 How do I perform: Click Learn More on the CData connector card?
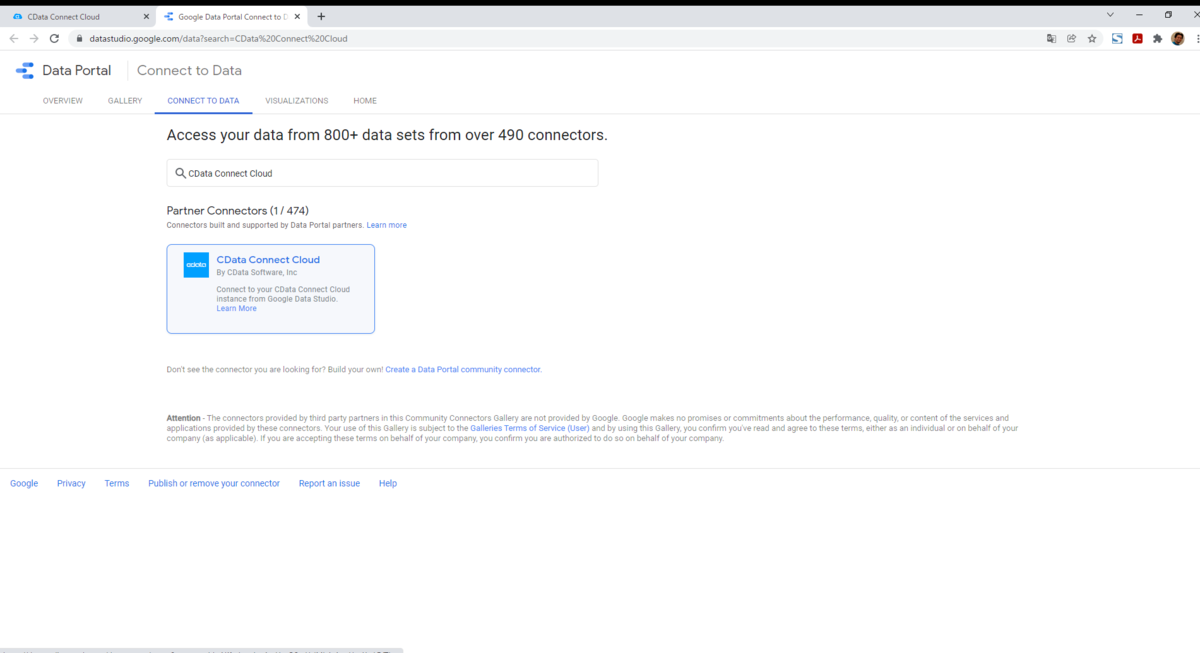coord(236,308)
